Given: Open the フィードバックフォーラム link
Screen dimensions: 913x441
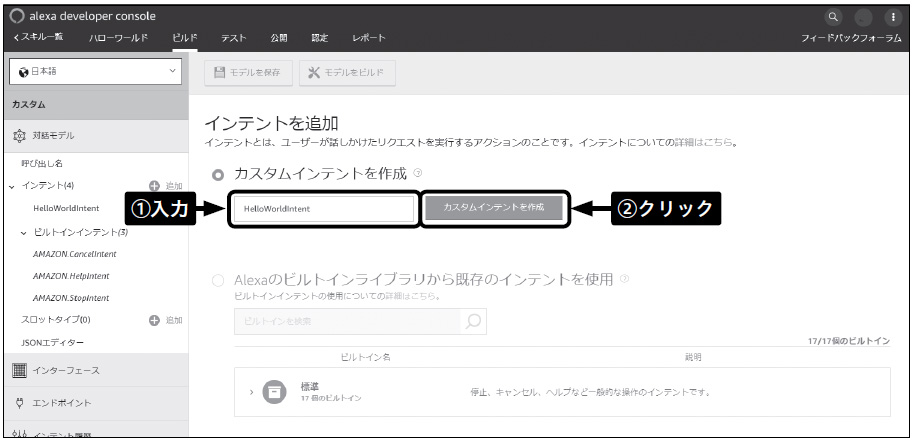Looking at the screenshot, I should point(851,38).
